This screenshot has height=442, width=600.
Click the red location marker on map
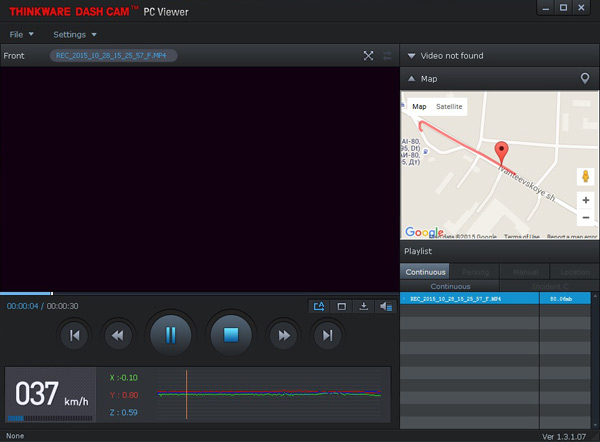pos(501,153)
